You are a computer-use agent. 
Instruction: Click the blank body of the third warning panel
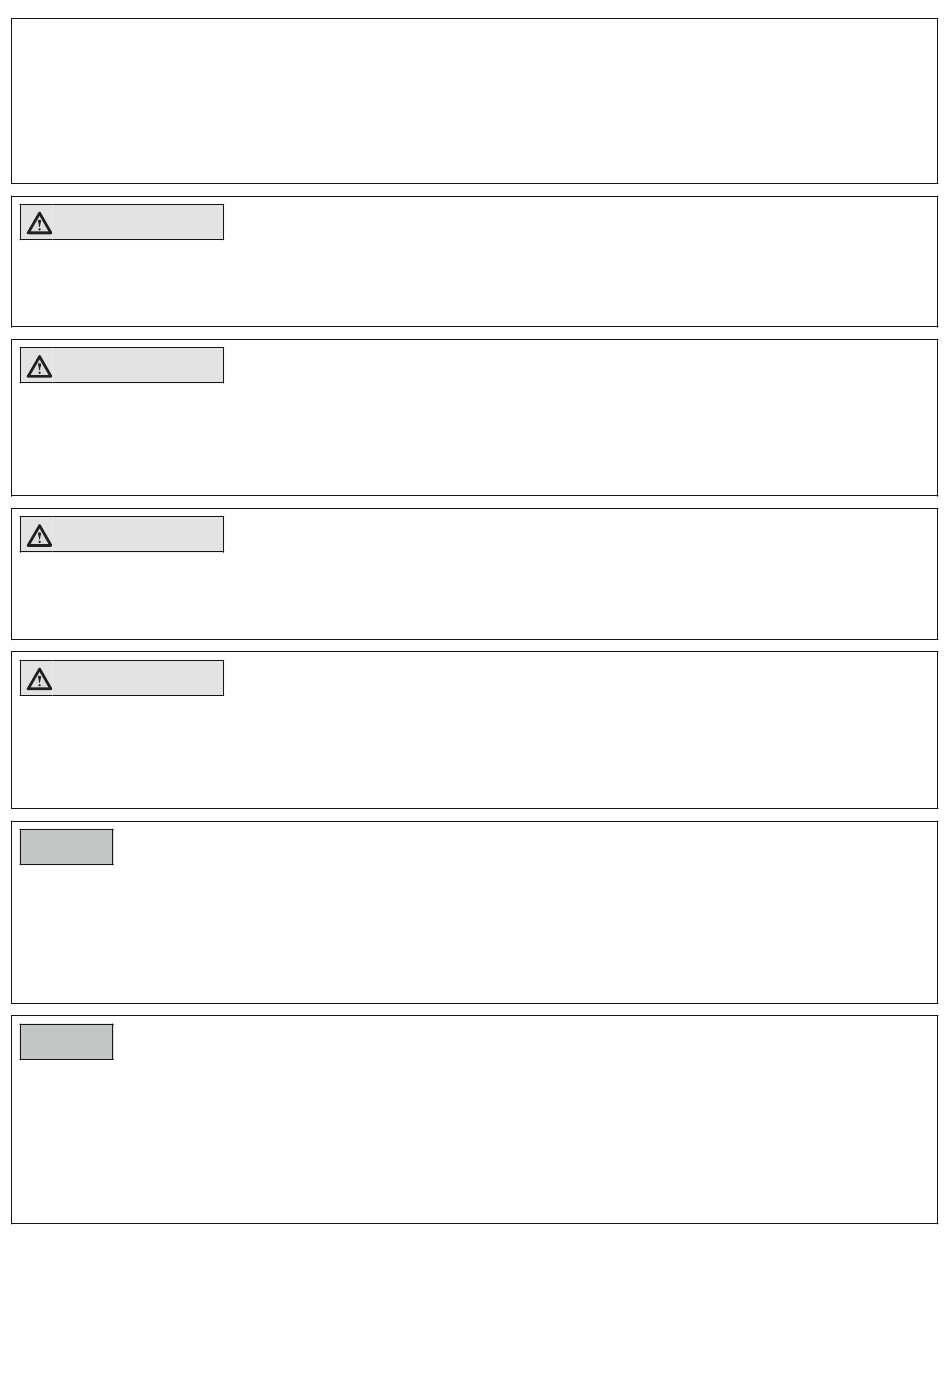pyautogui.click(x=474, y=594)
